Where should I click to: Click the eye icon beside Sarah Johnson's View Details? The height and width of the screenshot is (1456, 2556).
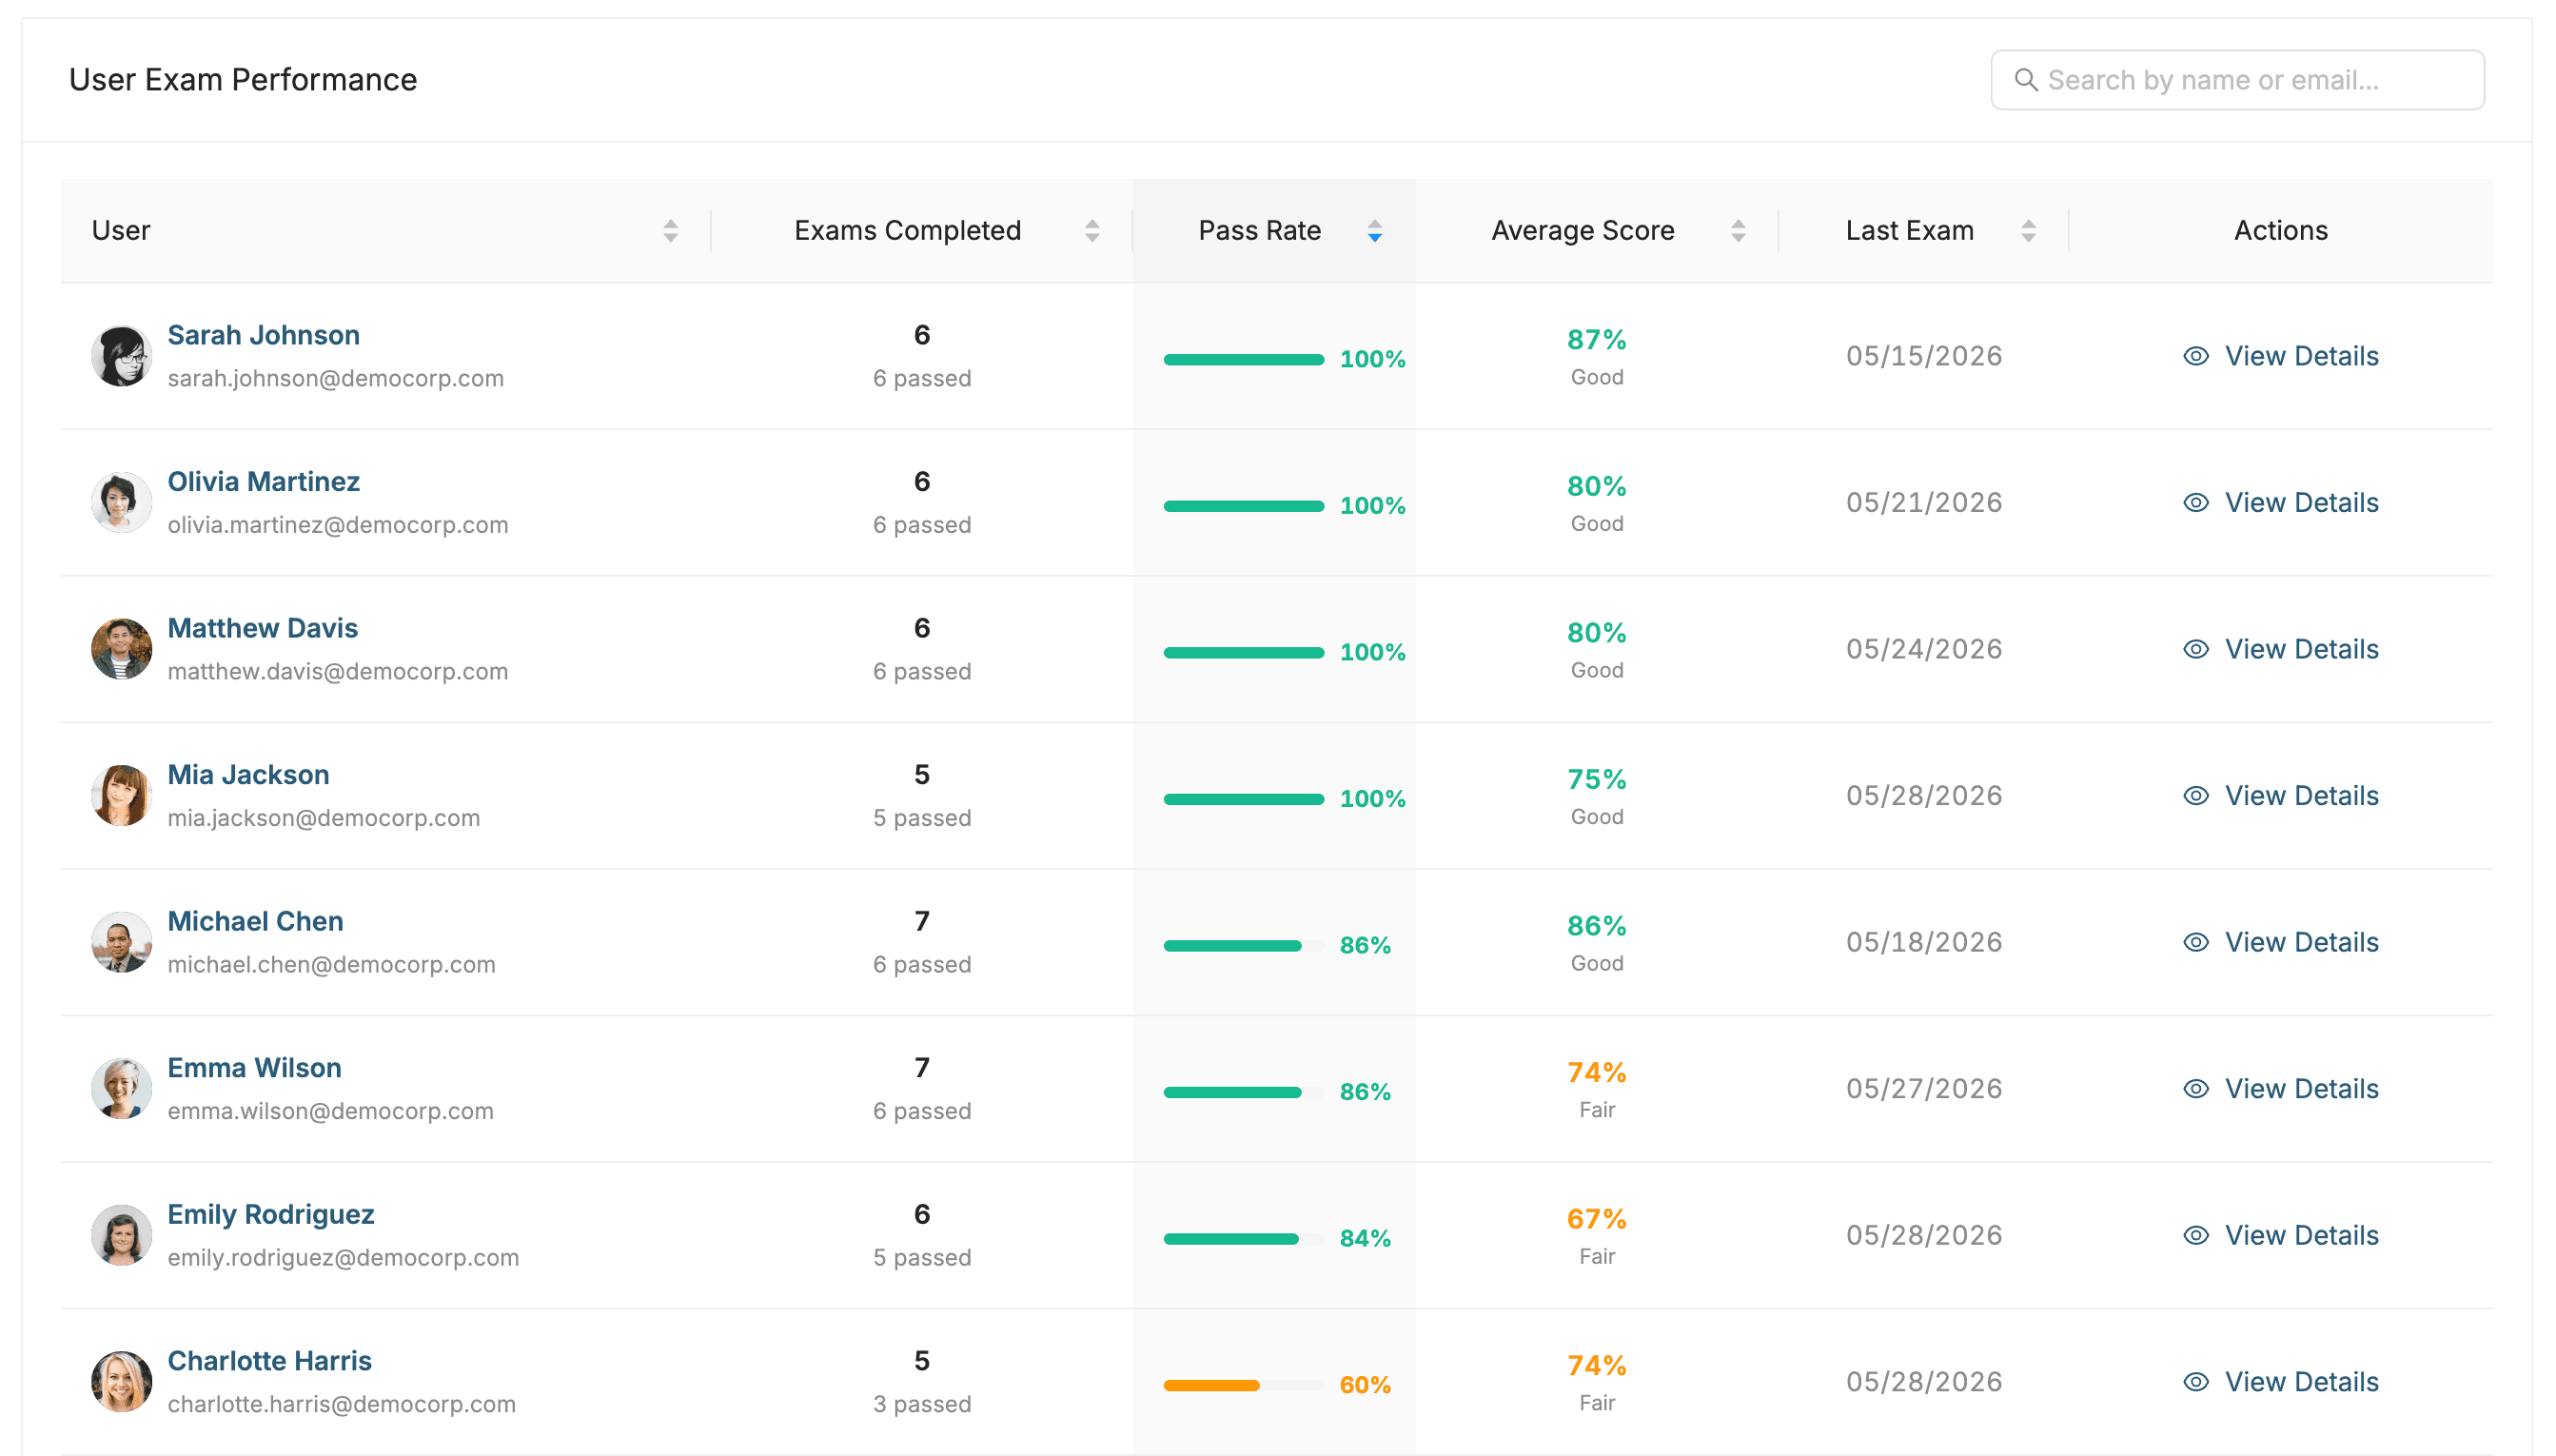pos(2195,356)
